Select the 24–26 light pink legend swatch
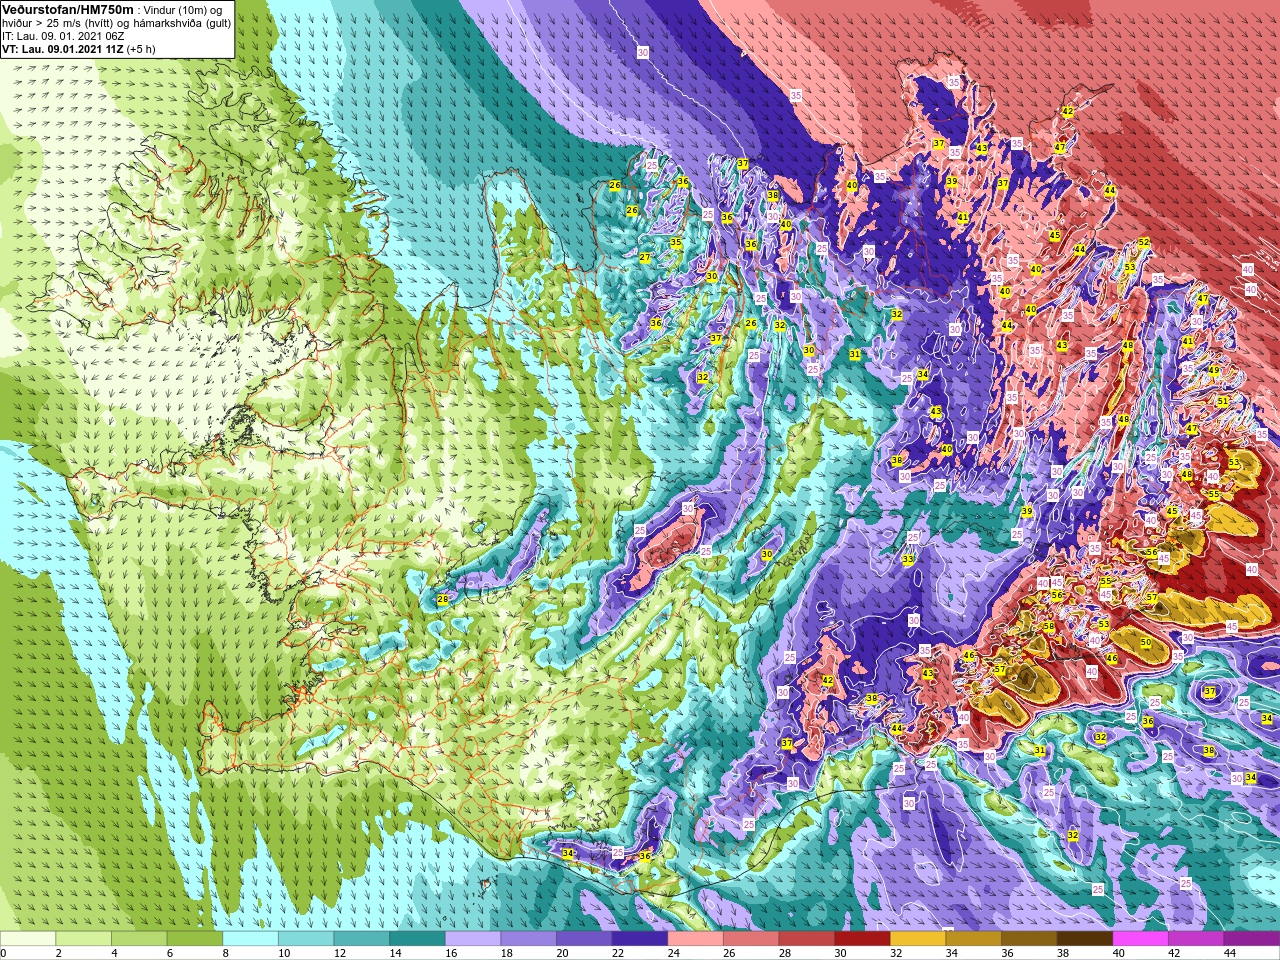The height and width of the screenshot is (960, 1280). (695, 939)
